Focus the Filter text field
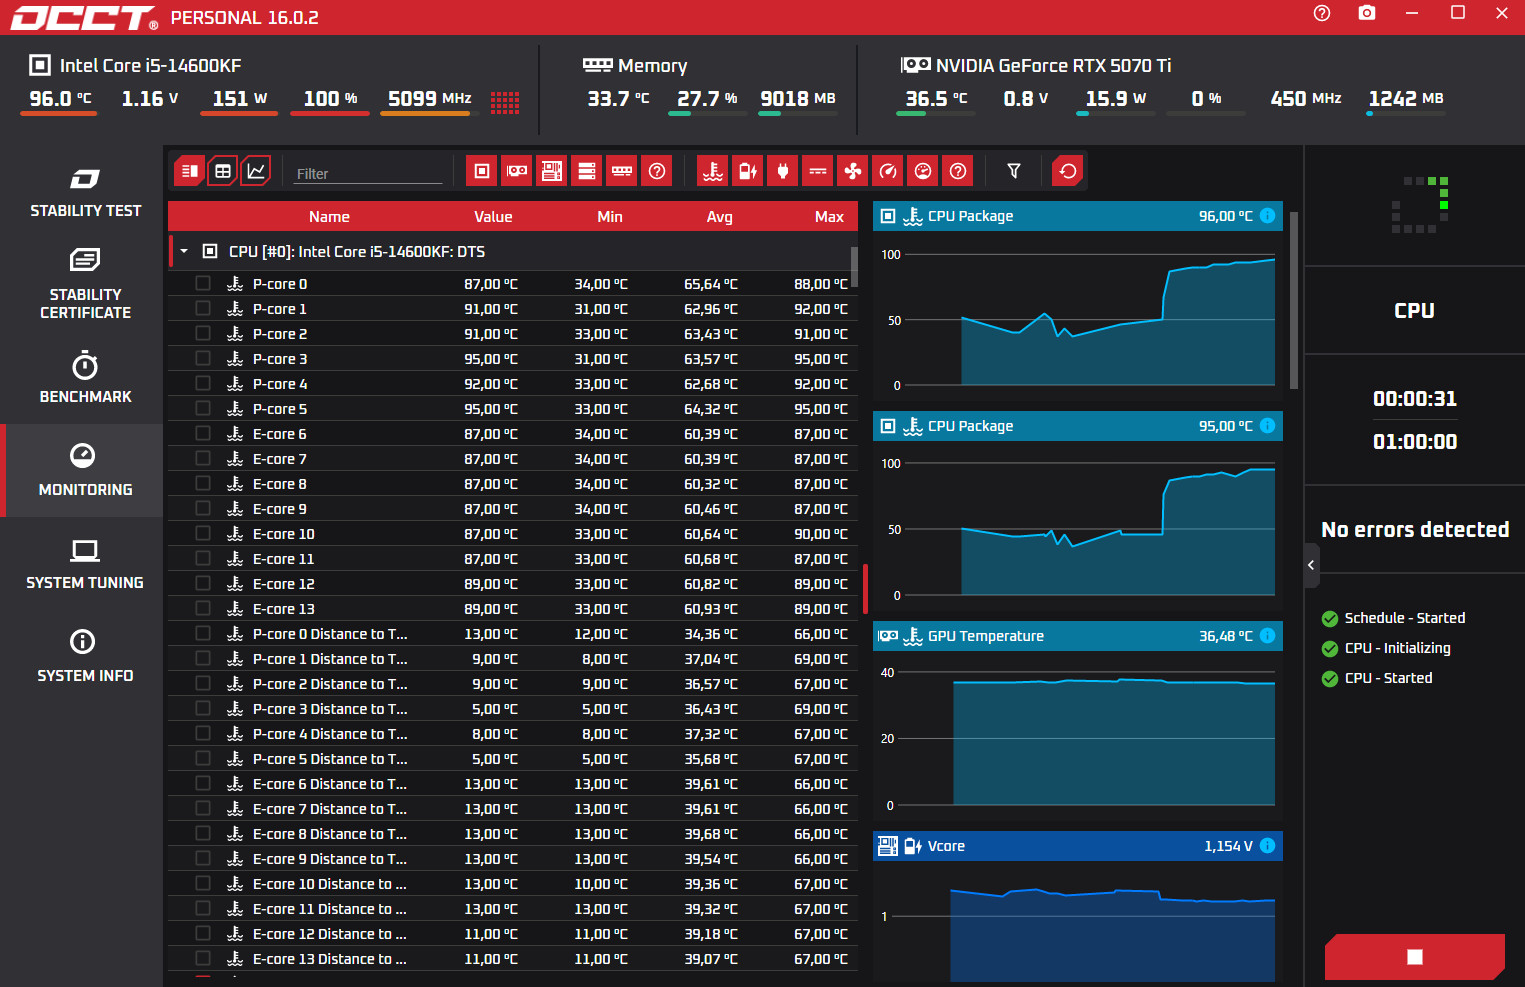1525x987 pixels. click(x=368, y=173)
